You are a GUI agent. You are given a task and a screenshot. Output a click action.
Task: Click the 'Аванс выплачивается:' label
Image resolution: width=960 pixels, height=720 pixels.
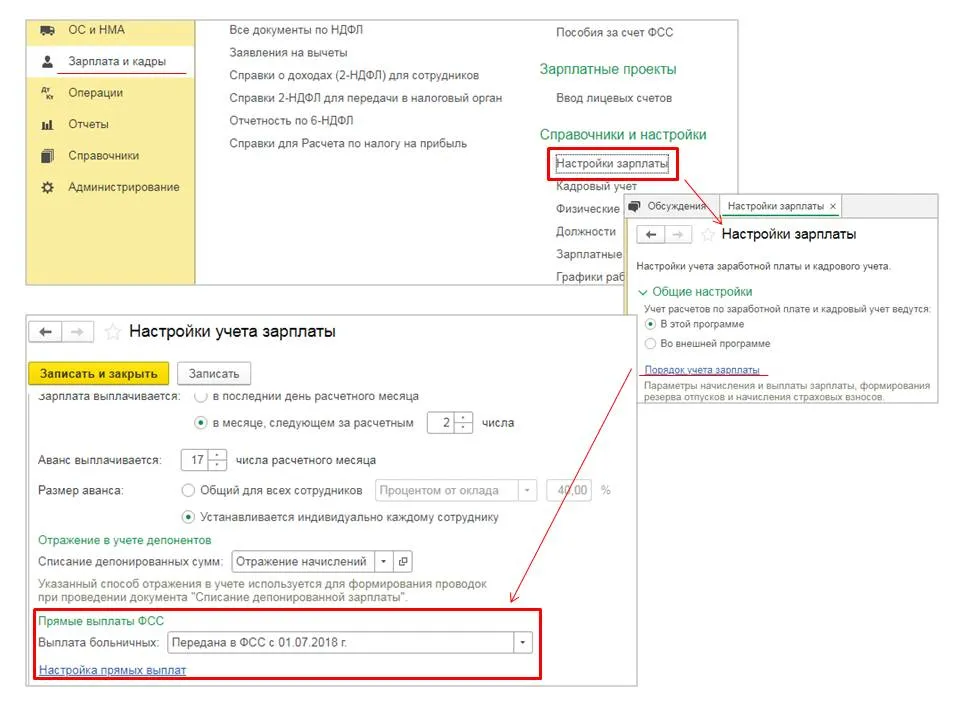100,460
